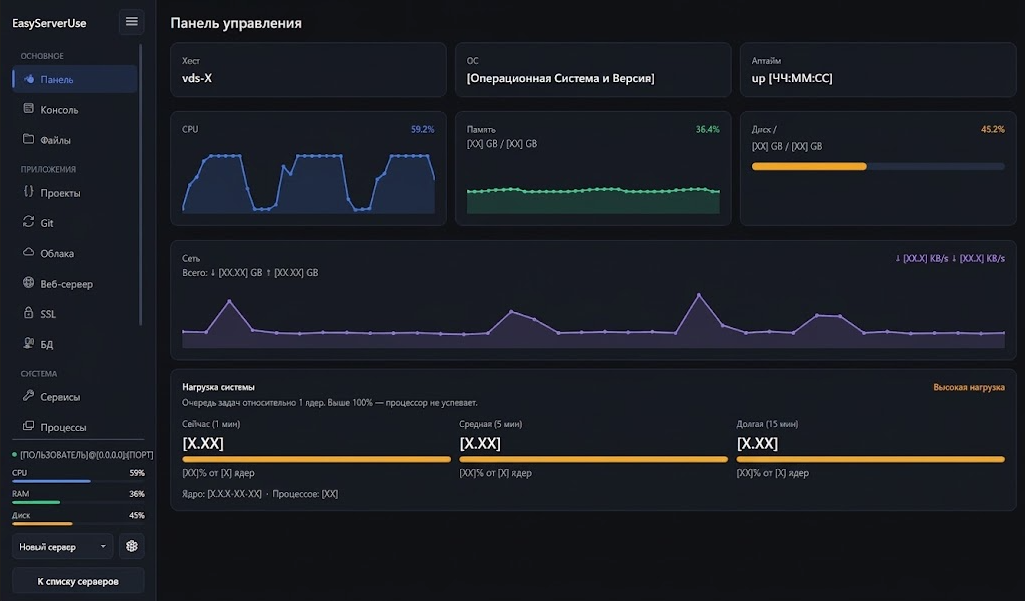Open the Консоль menu item

tap(75, 109)
